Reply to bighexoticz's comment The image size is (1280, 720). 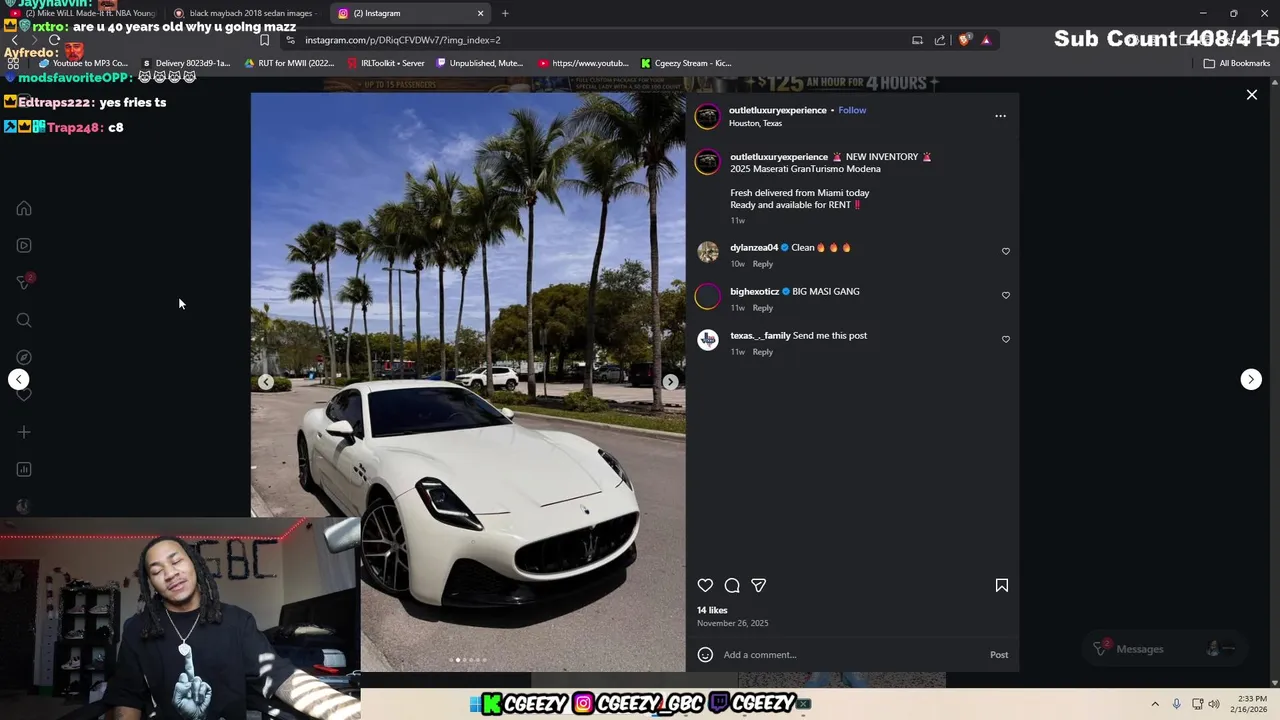click(x=763, y=308)
